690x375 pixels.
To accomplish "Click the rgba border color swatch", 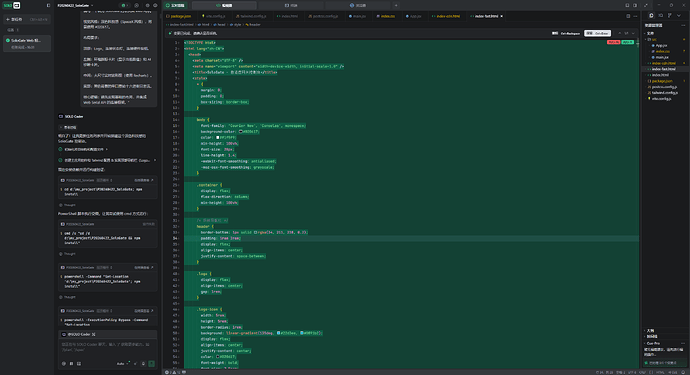I will point(256,232).
